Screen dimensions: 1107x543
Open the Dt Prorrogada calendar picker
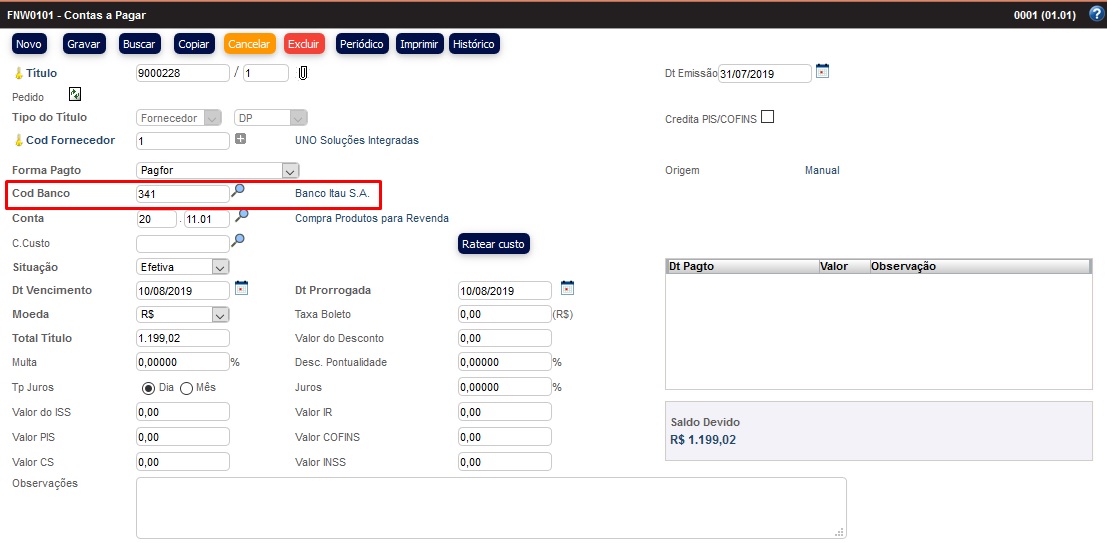click(x=567, y=288)
